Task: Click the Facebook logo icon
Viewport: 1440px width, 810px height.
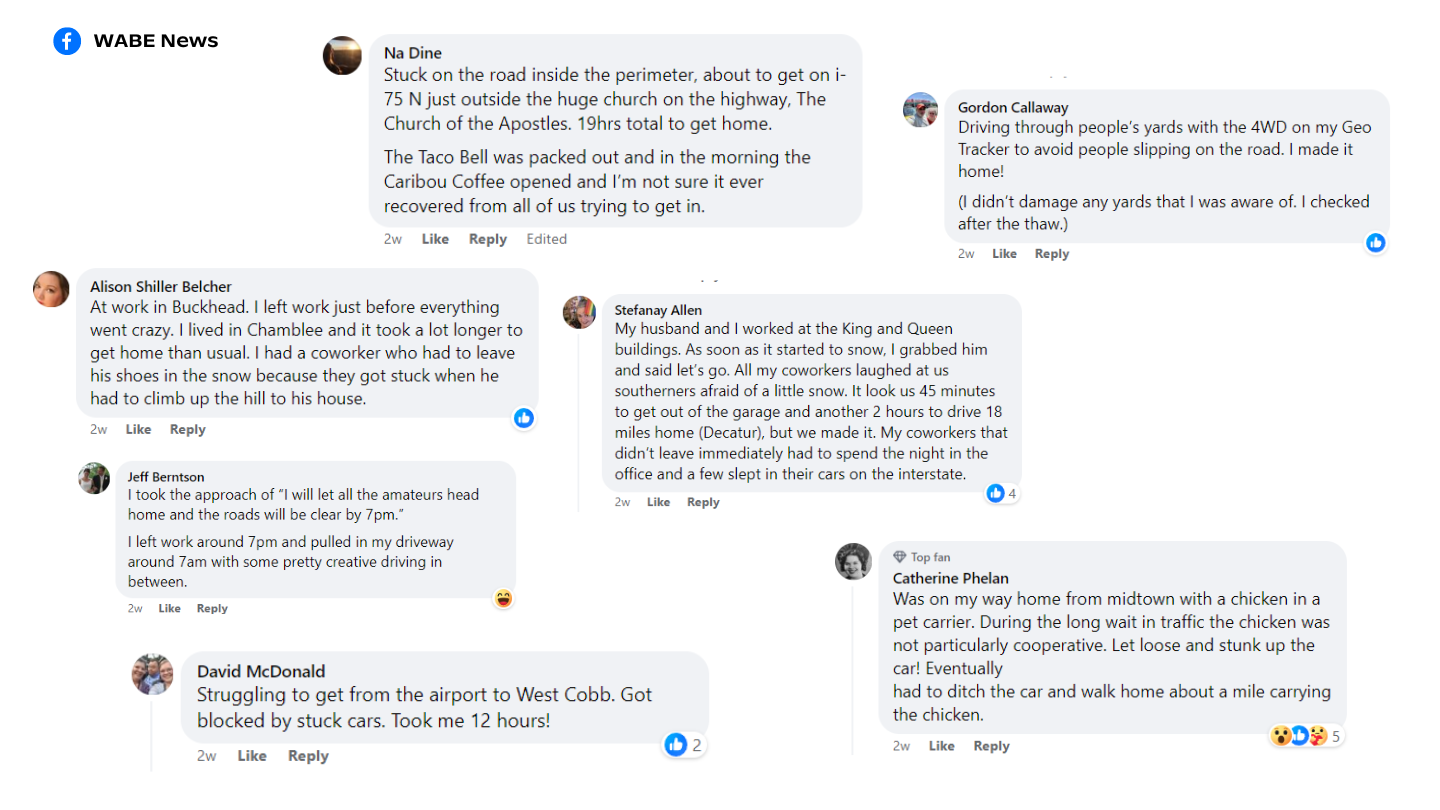Action: click(x=67, y=41)
